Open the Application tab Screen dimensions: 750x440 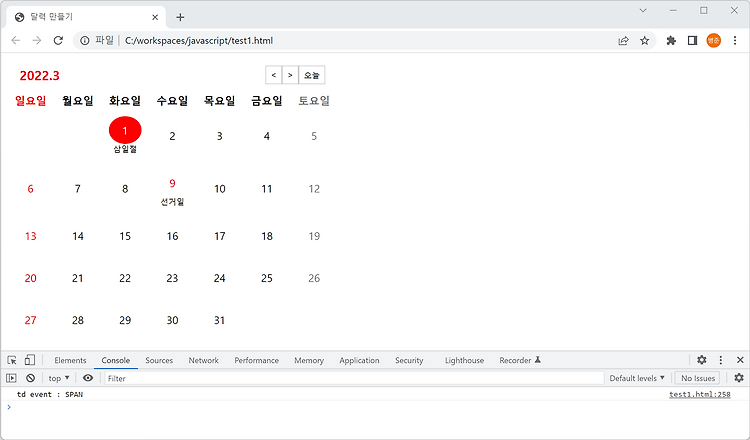coord(359,361)
